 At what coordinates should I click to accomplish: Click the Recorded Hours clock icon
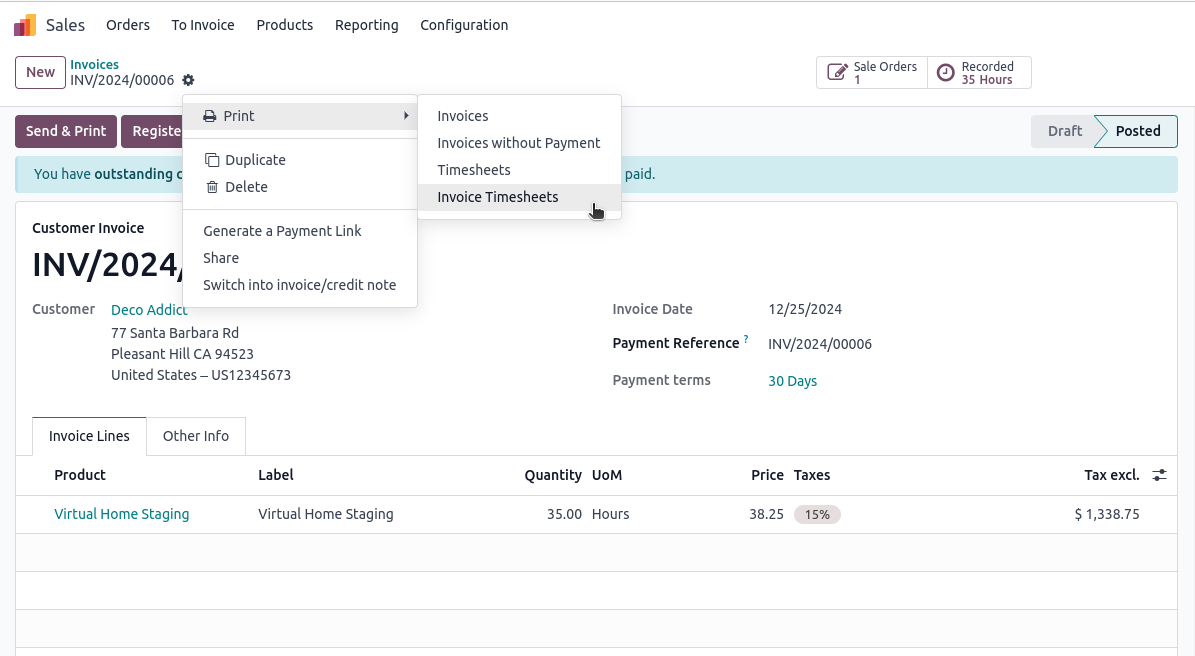pyautogui.click(x=945, y=73)
